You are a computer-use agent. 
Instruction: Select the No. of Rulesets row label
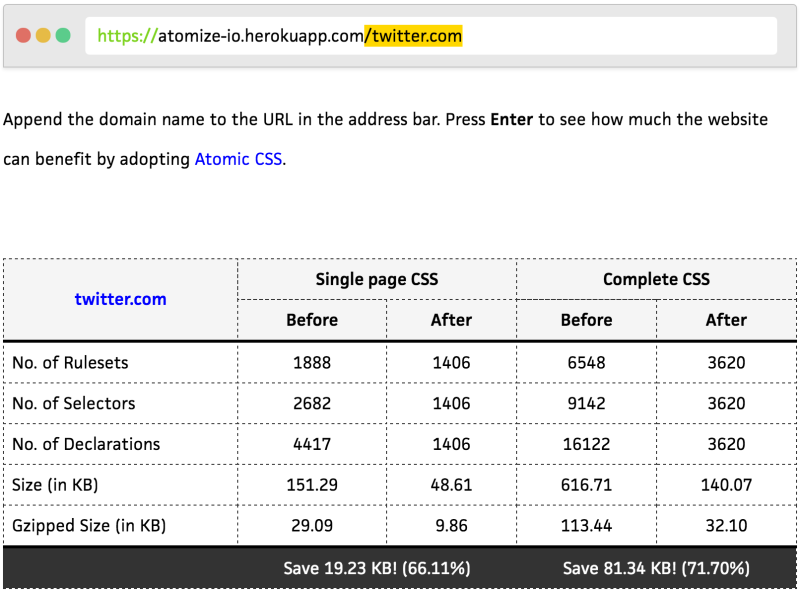coord(70,363)
